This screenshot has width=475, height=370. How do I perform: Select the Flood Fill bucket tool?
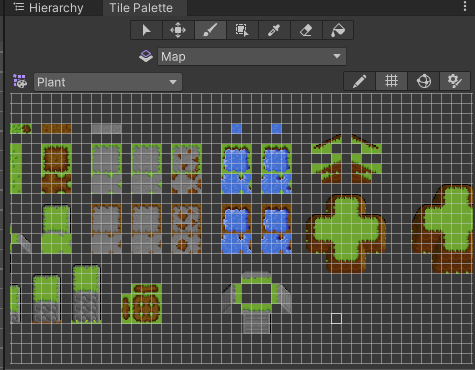[x=338, y=30]
